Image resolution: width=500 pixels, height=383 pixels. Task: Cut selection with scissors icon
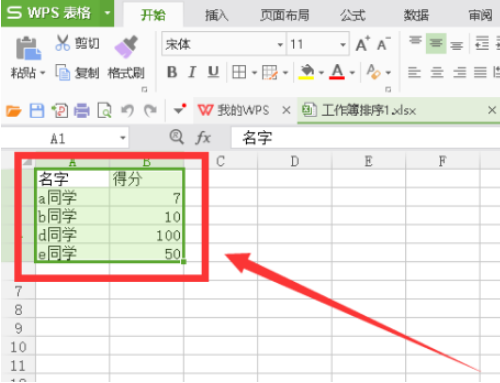pyautogui.click(x=62, y=43)
